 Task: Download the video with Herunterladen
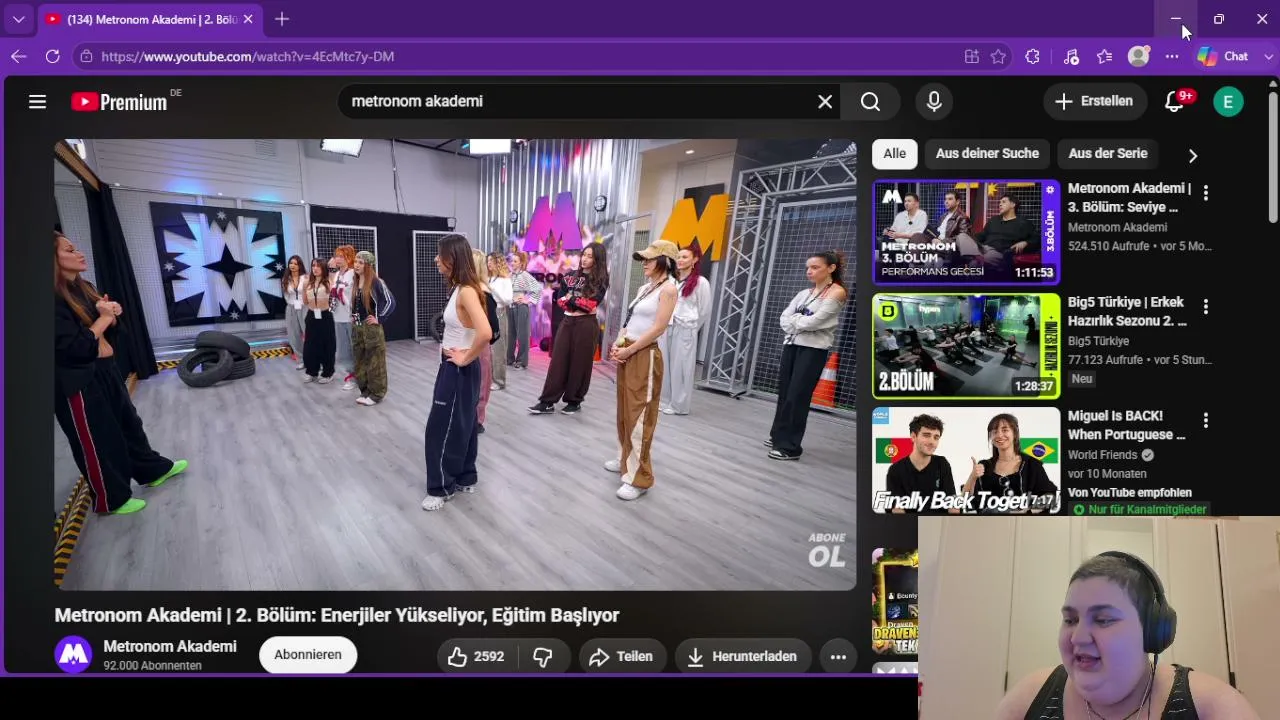tap(742, 656)
